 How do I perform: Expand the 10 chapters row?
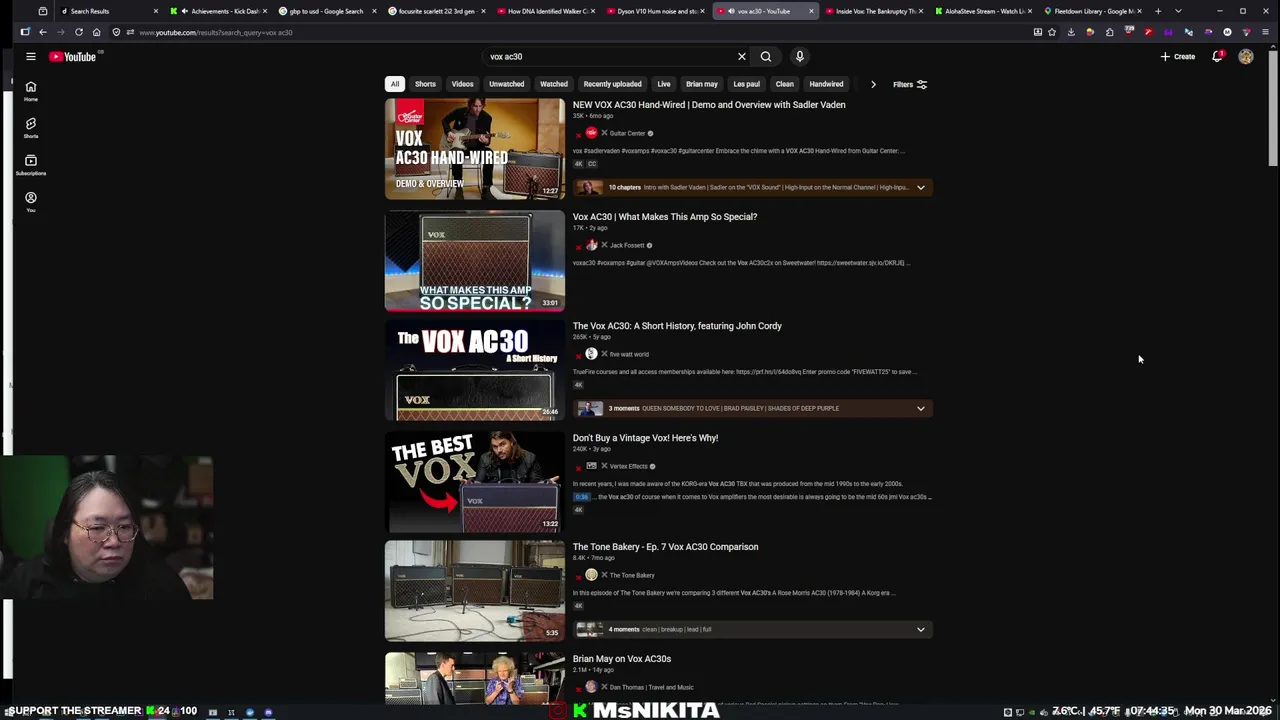[921, 187]
